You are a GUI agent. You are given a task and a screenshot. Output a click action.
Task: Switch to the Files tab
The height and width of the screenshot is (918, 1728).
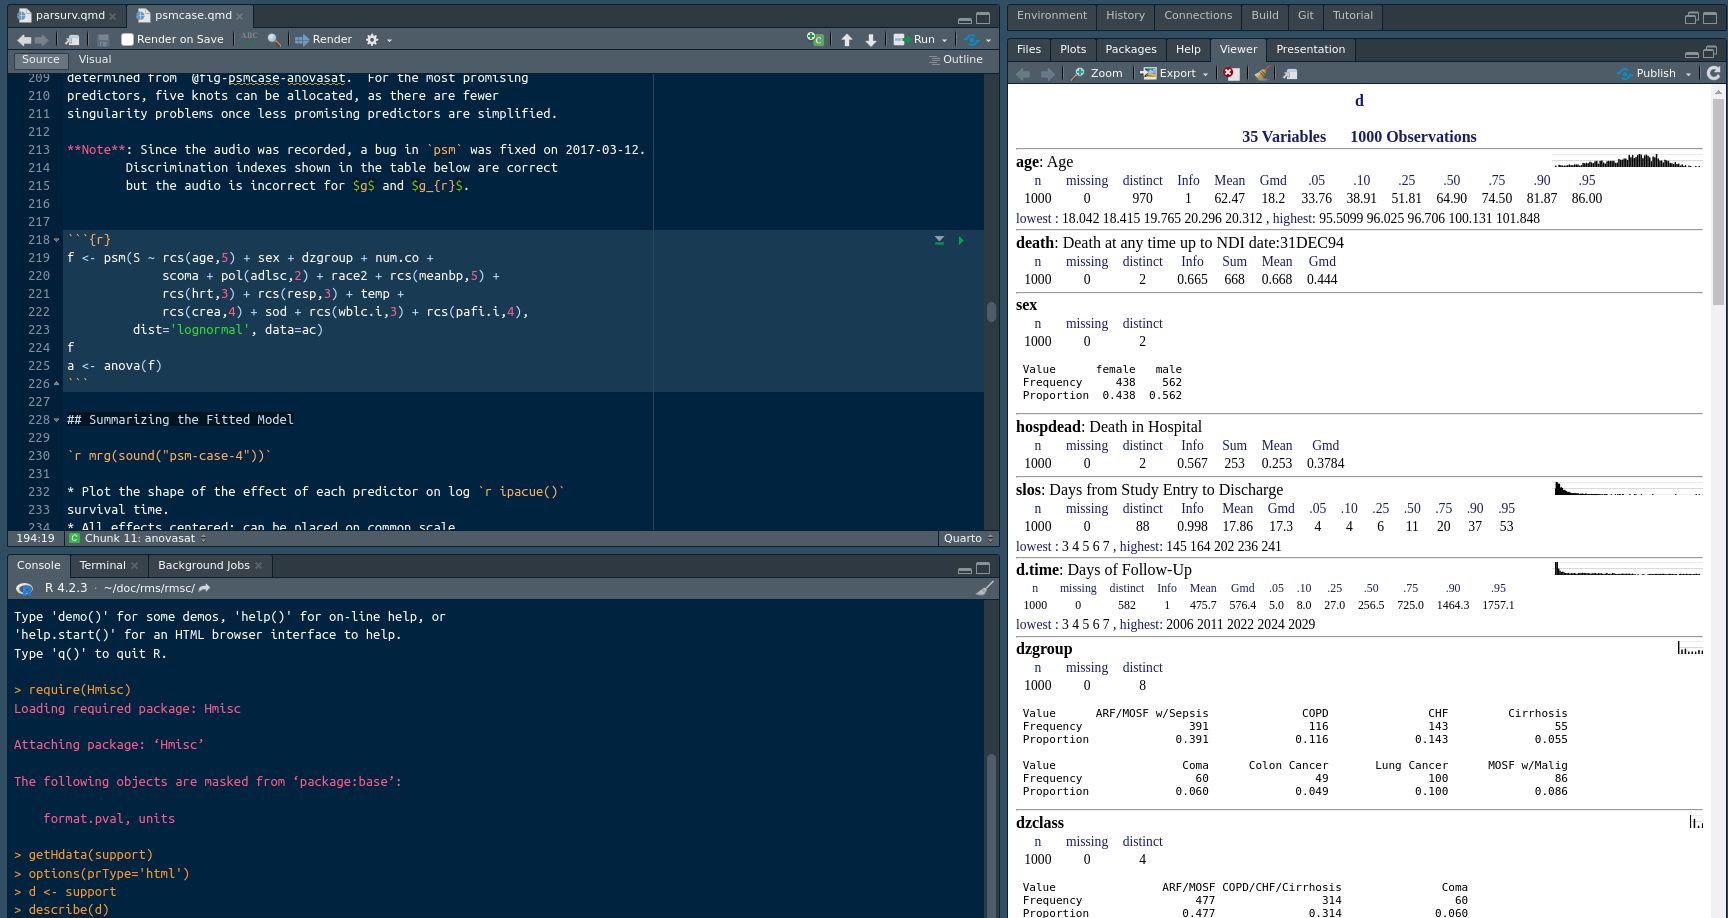tap(1028, 50)
